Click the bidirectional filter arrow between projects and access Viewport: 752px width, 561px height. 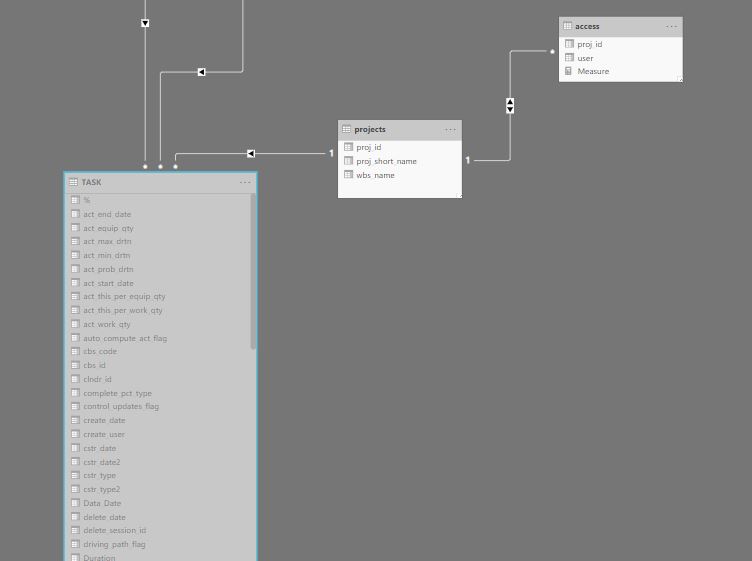510,105
